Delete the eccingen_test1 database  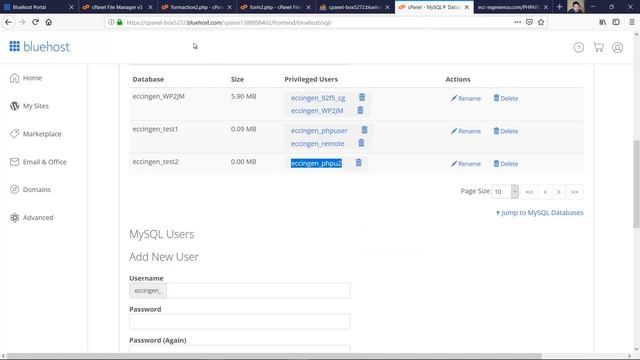[506, 131]
